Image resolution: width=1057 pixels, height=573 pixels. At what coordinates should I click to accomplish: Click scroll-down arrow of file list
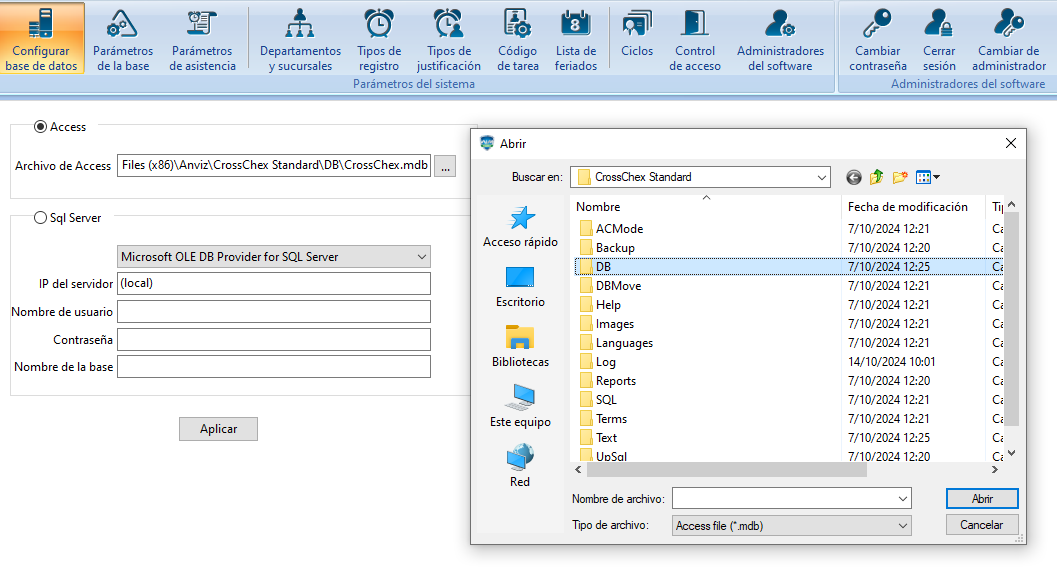pos(1010,454)
